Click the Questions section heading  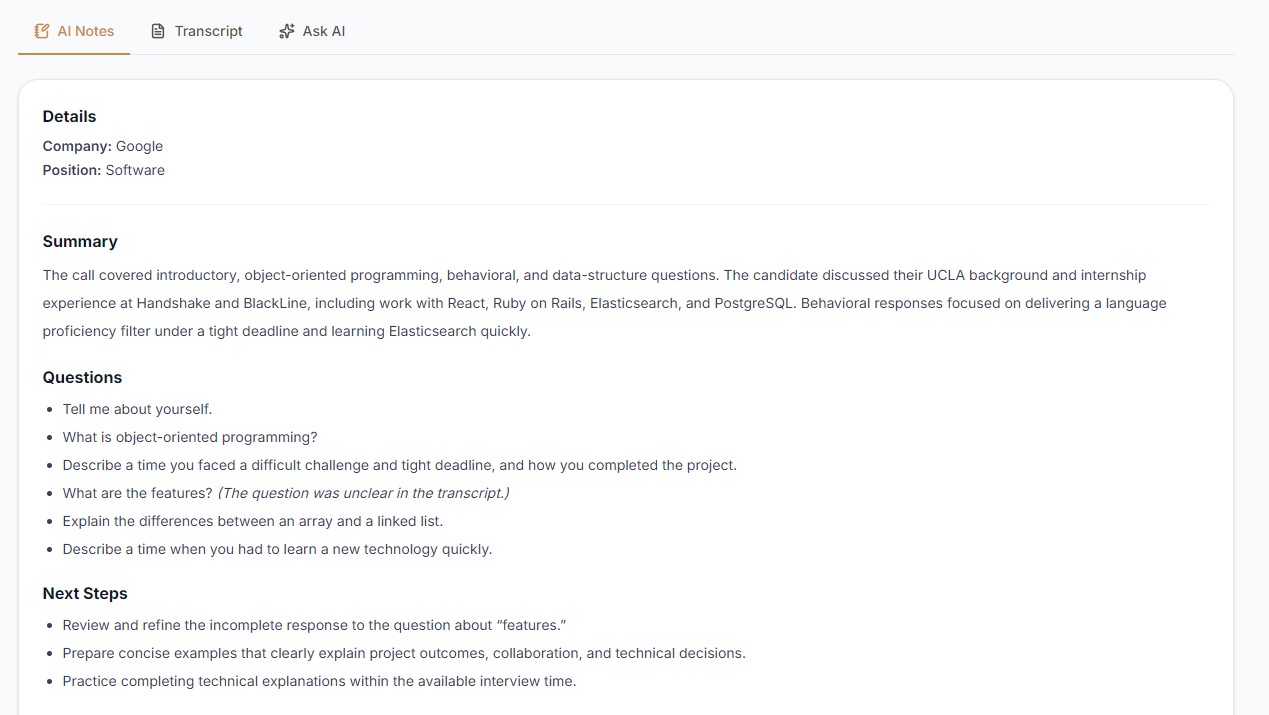point(82,378)
